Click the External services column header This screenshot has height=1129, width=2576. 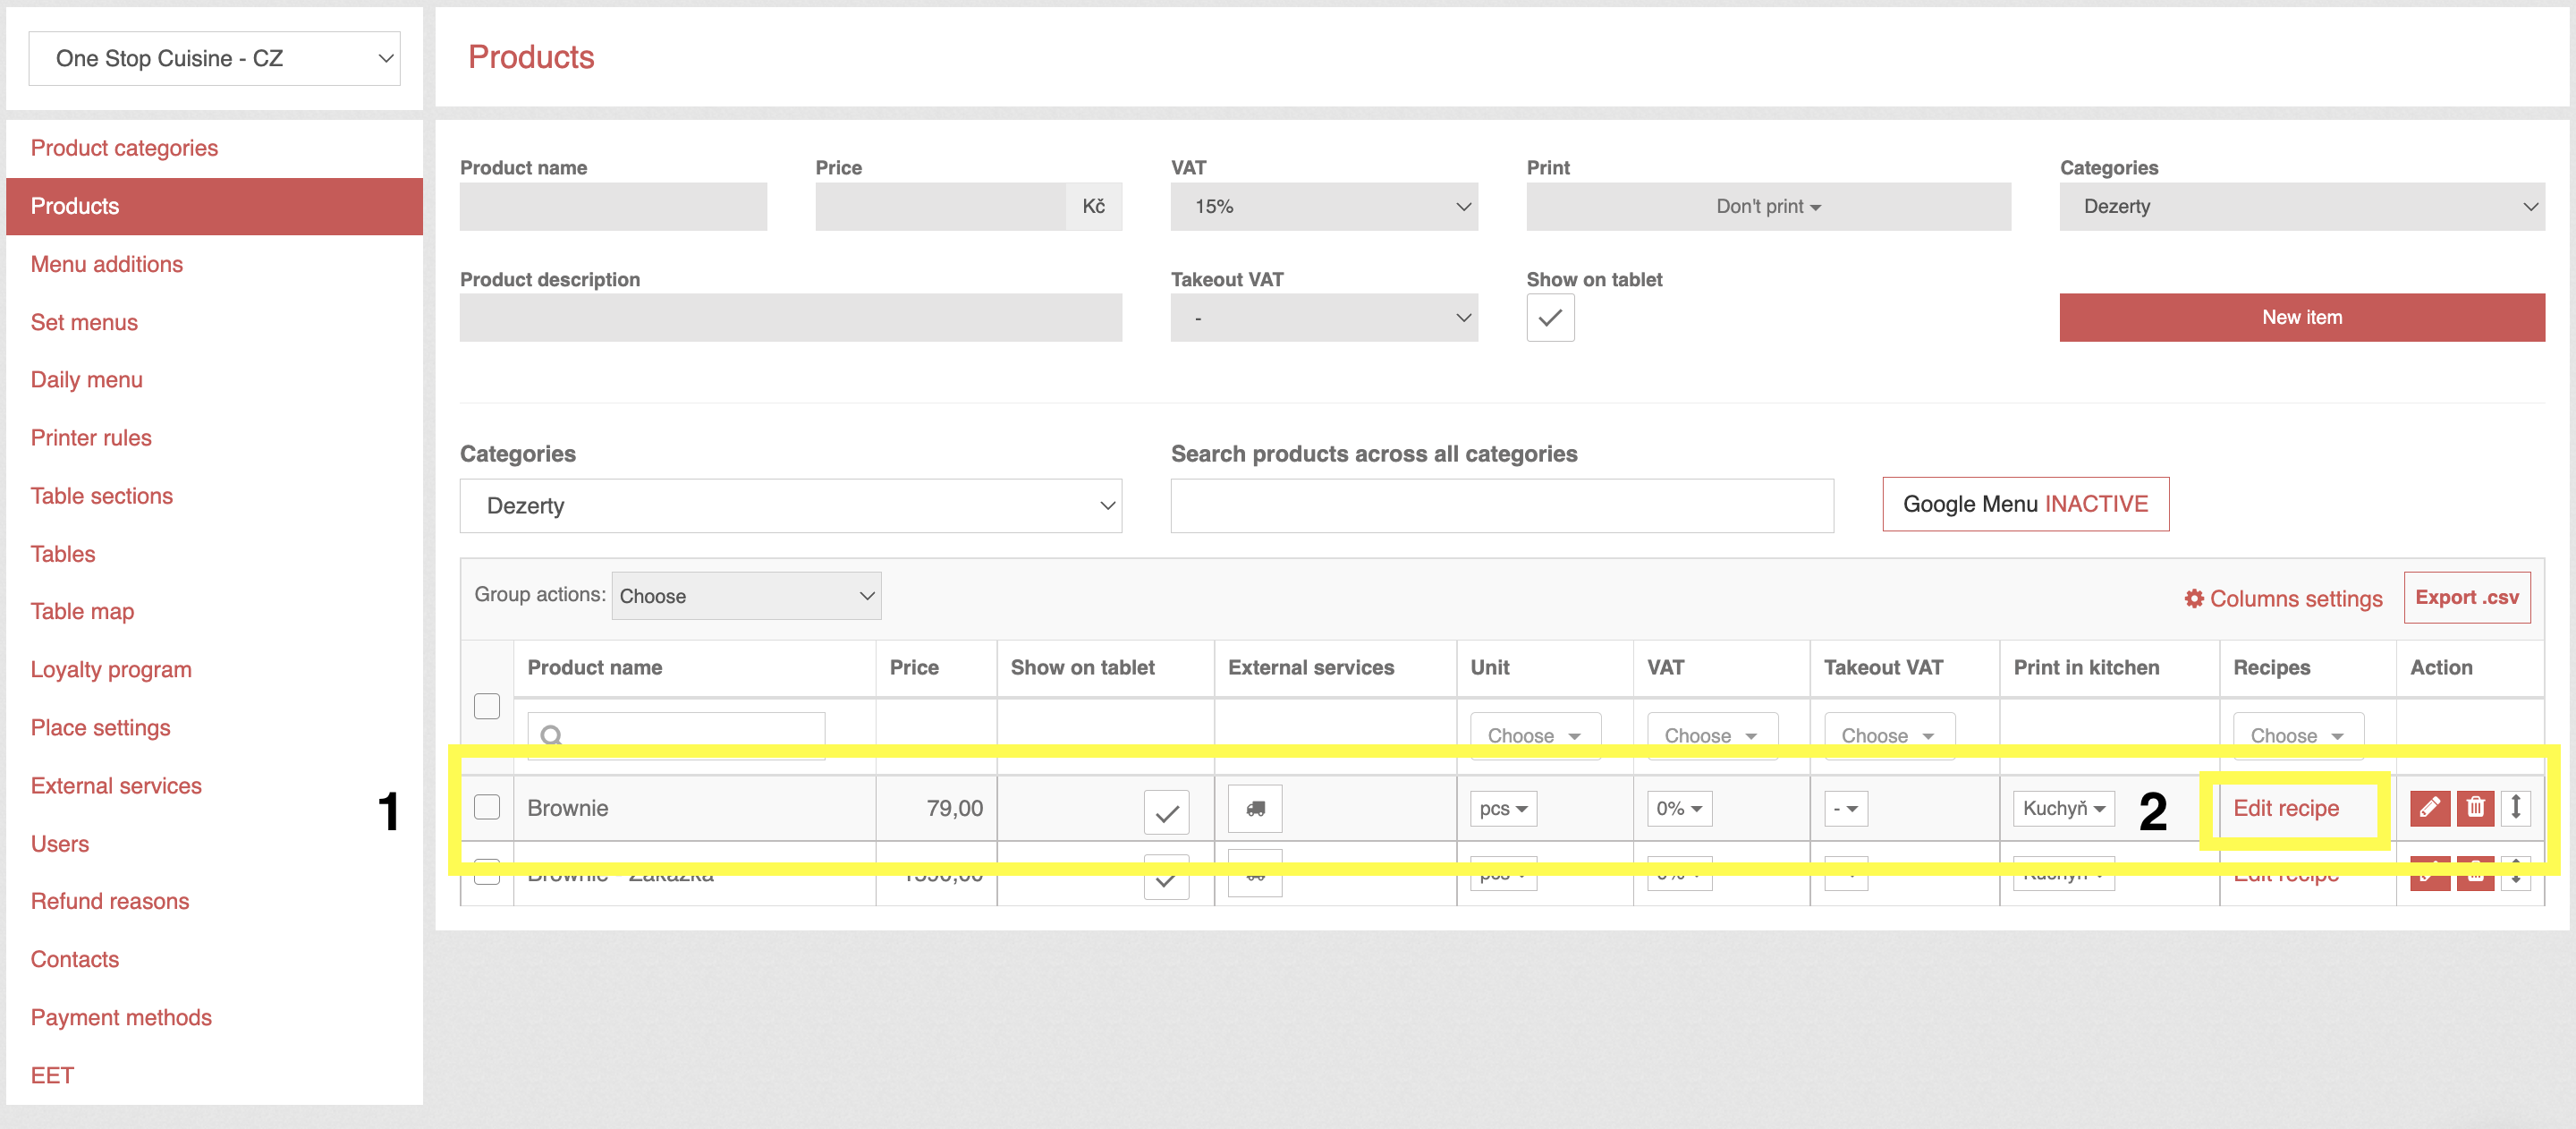point(1311,667)
